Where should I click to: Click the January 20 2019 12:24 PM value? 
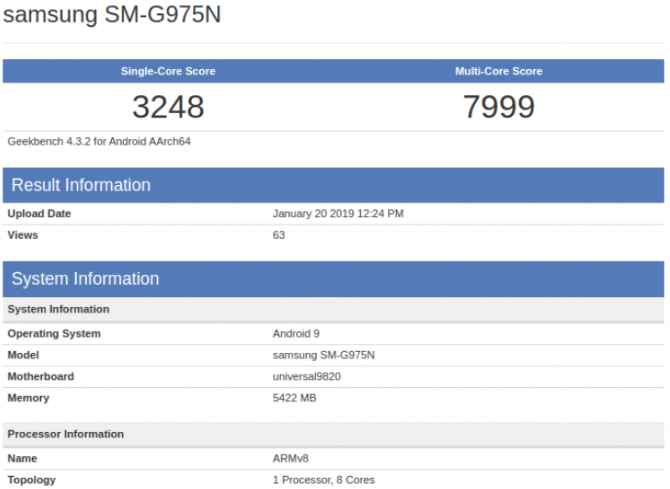tap(338, 214)
